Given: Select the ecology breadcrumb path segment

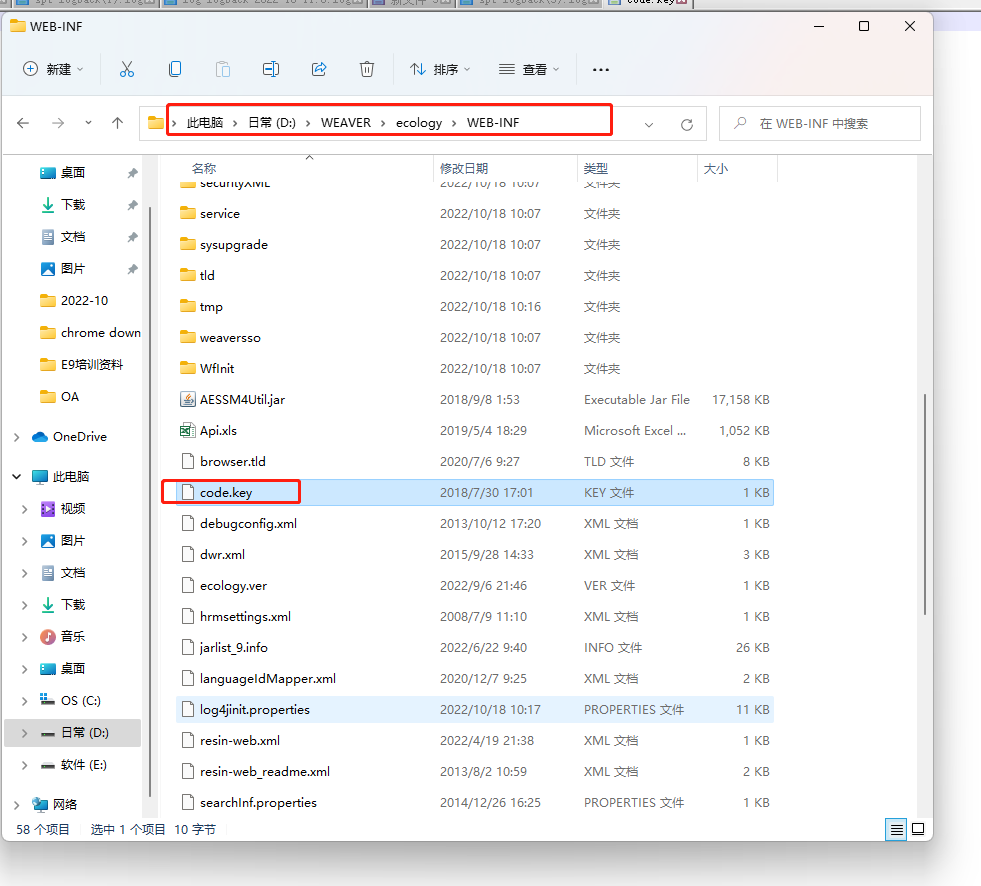Looking at the screenshot, I should pyautogui.click(x=418, y=123).
